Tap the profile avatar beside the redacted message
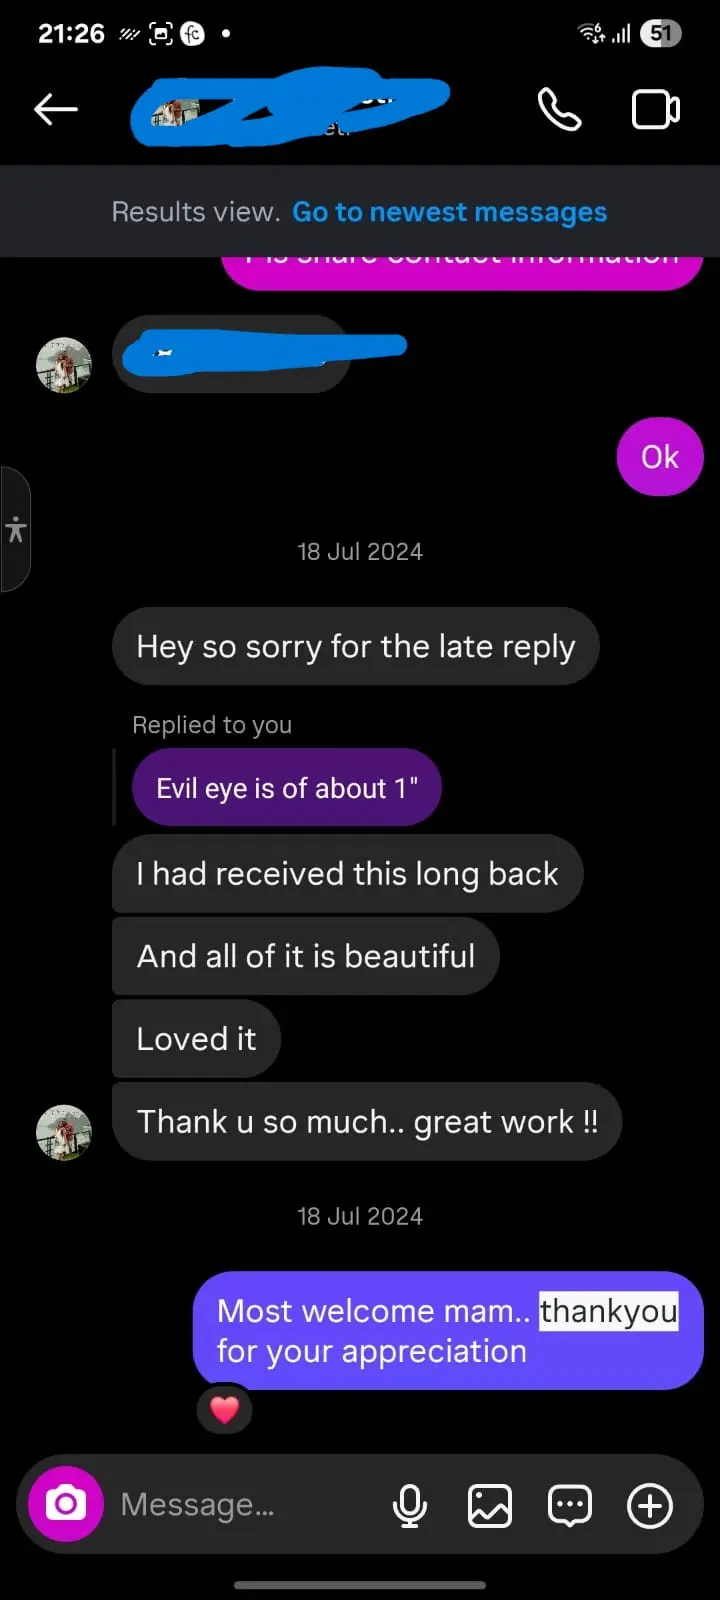Viewport: 720px width, 1600px height. (64, 365)
